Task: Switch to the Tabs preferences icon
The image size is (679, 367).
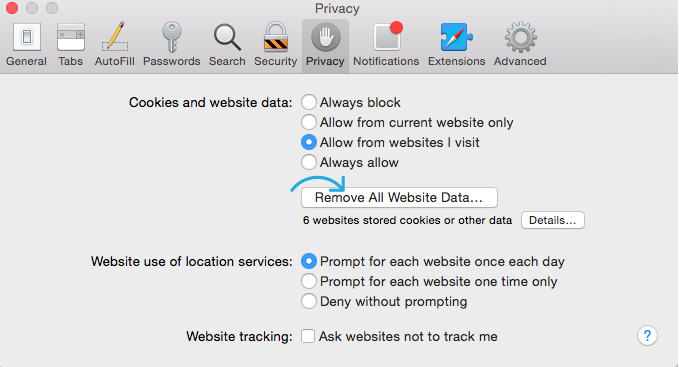Action: (71, 45)
